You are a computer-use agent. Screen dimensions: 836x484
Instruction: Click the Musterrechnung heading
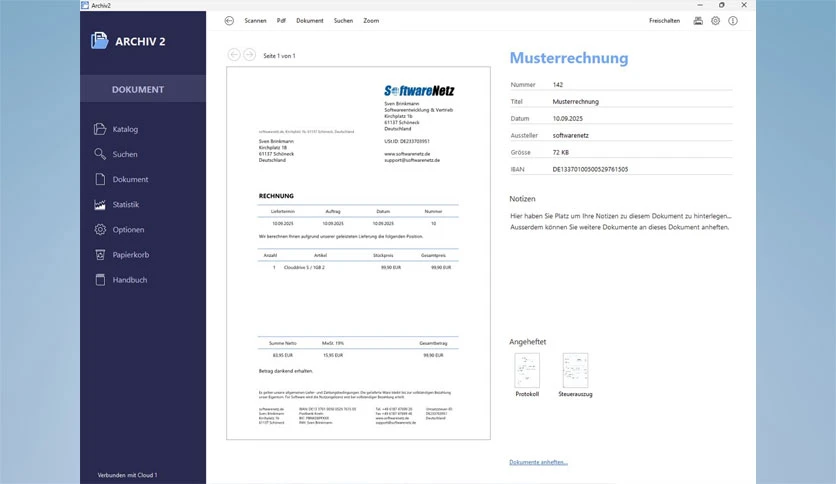(x=569, y=58)
